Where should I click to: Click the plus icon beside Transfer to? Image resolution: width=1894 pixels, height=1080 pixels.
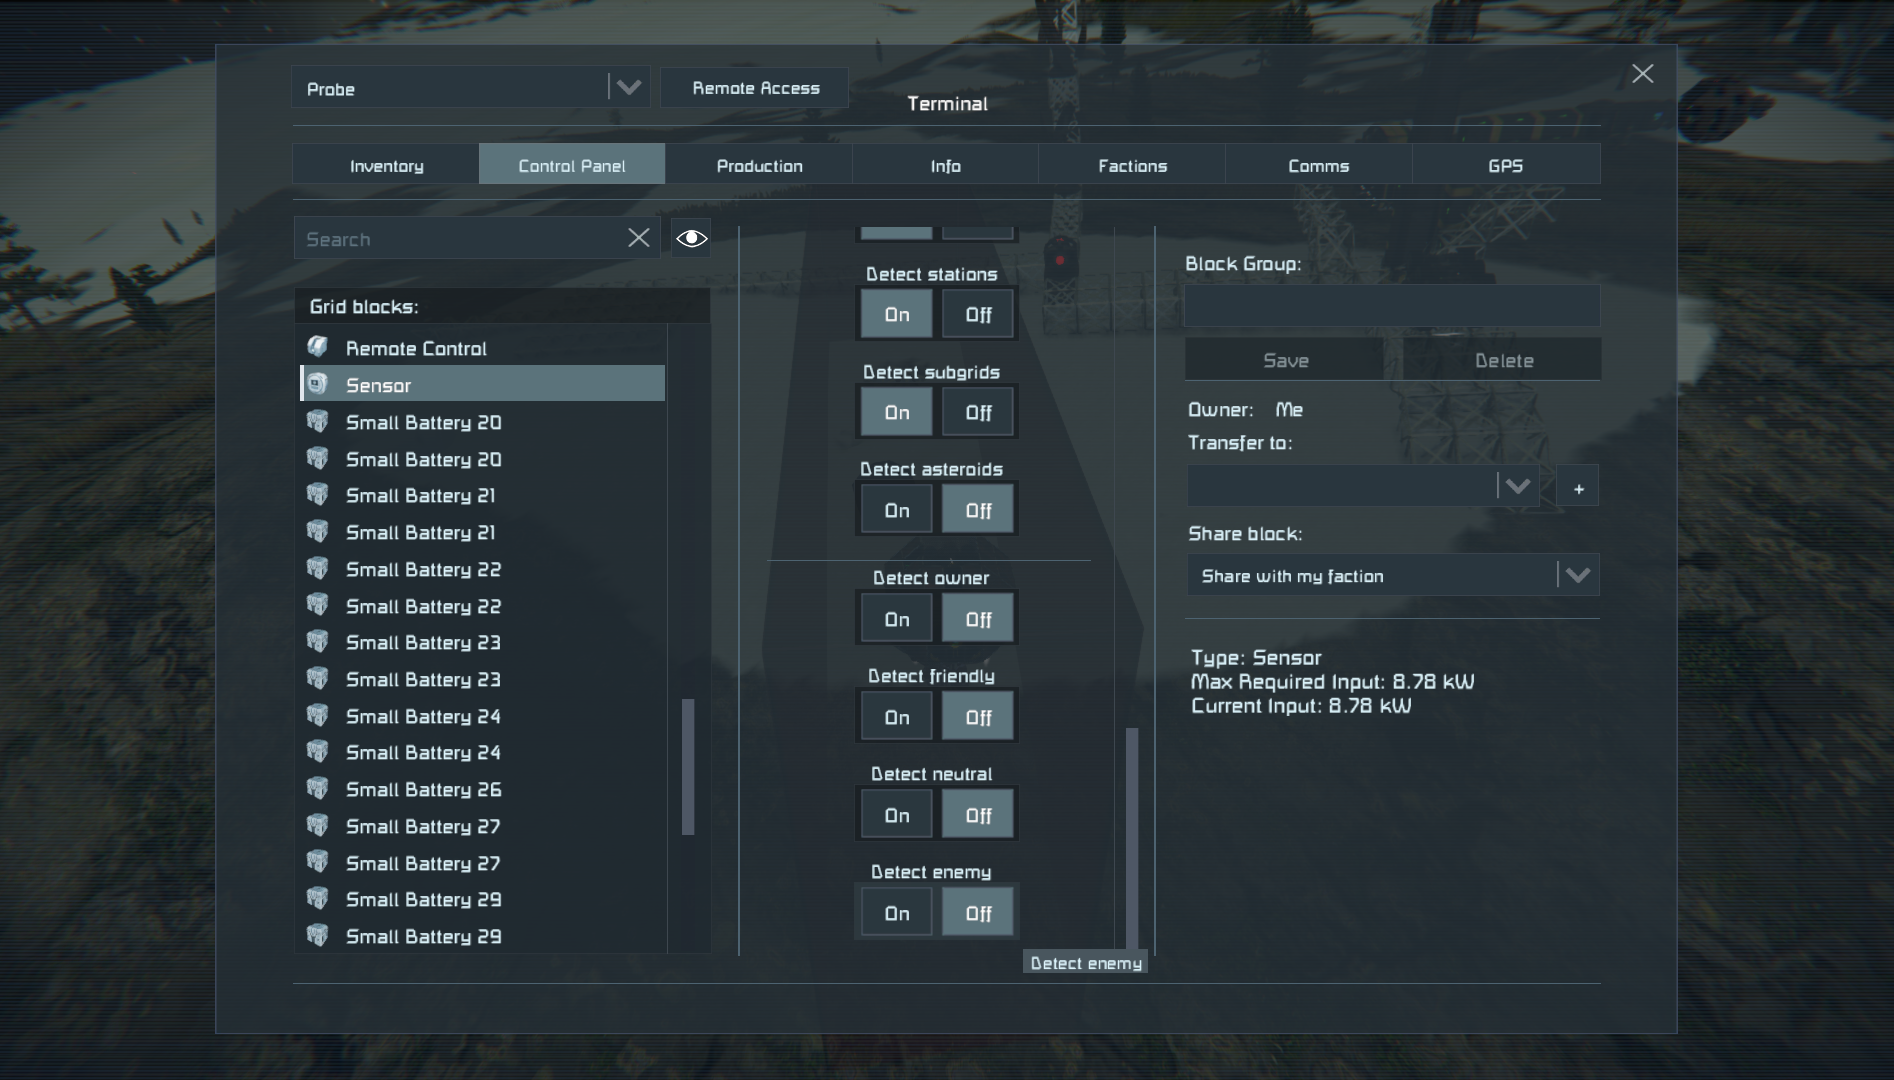pos(1578,488)
